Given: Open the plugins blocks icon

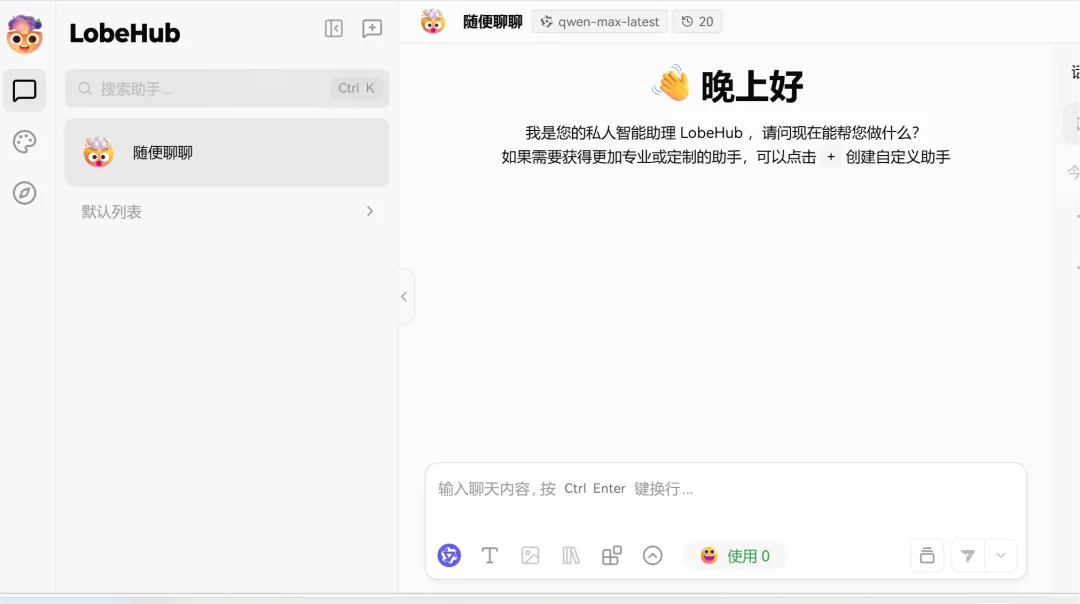Looking at the screenshot, I should click(x=612, y=555).
